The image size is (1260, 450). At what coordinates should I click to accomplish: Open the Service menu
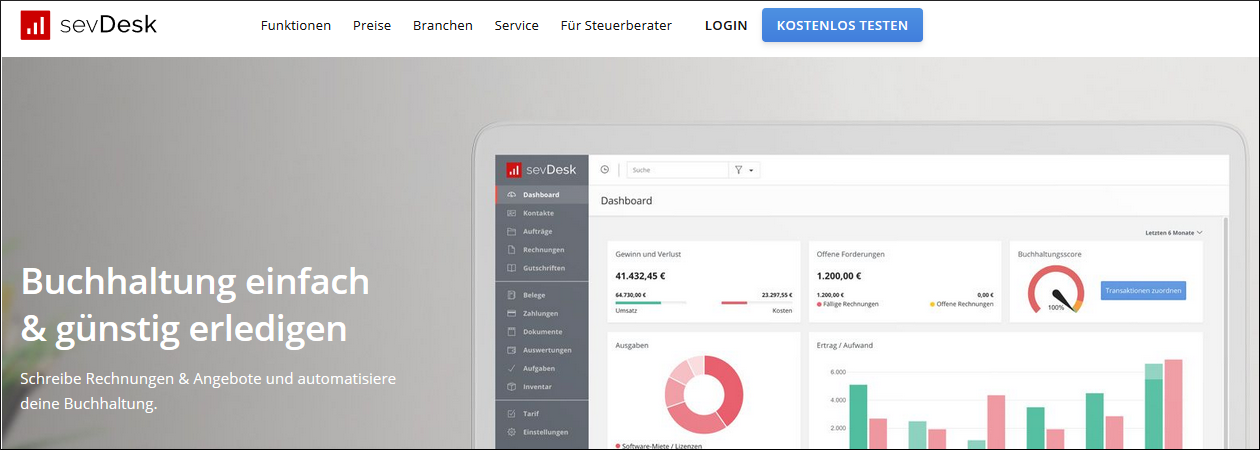(x=516, y=25)
